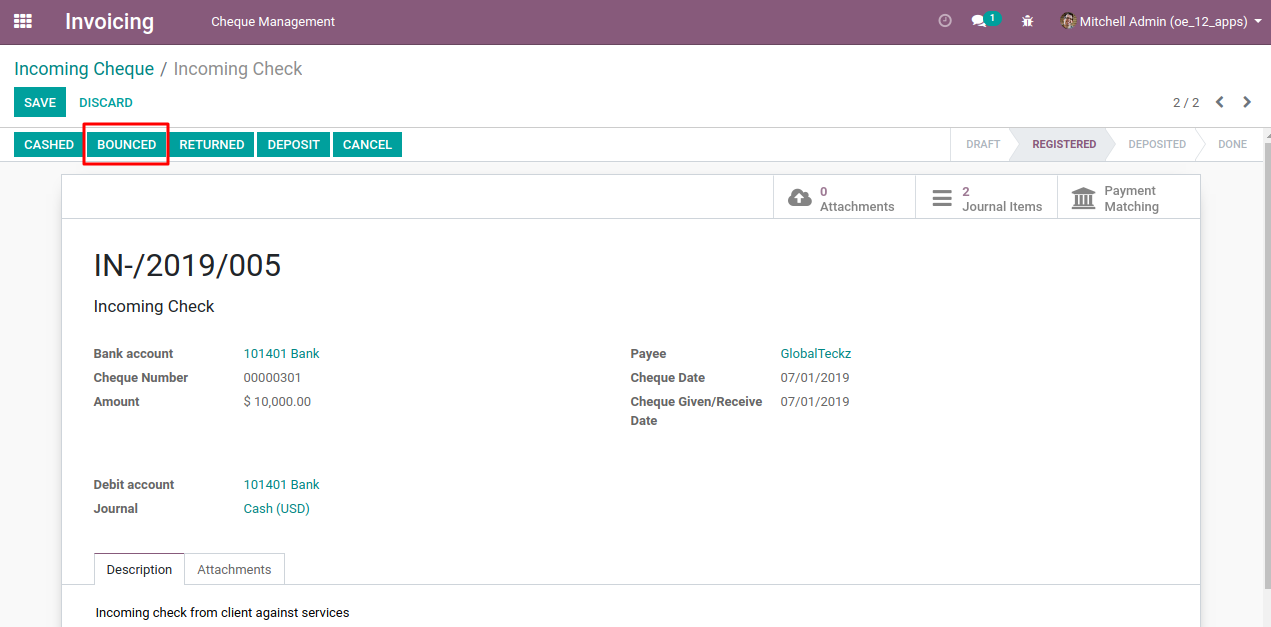Click the Cheque Date value 07/01/2019
Viewport: 1271px width, 627px height.
pyautogui.click(x=815, y=378)
